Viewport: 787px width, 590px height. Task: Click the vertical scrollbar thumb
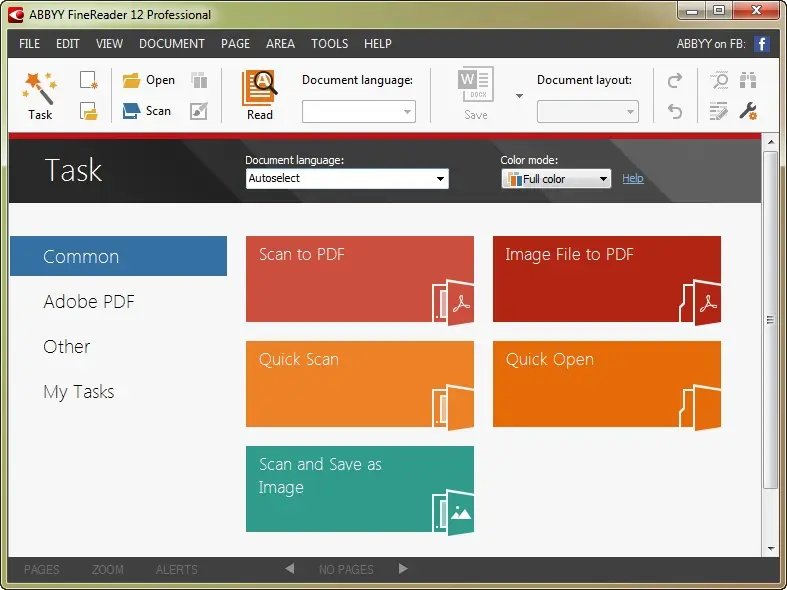[770, 320]
